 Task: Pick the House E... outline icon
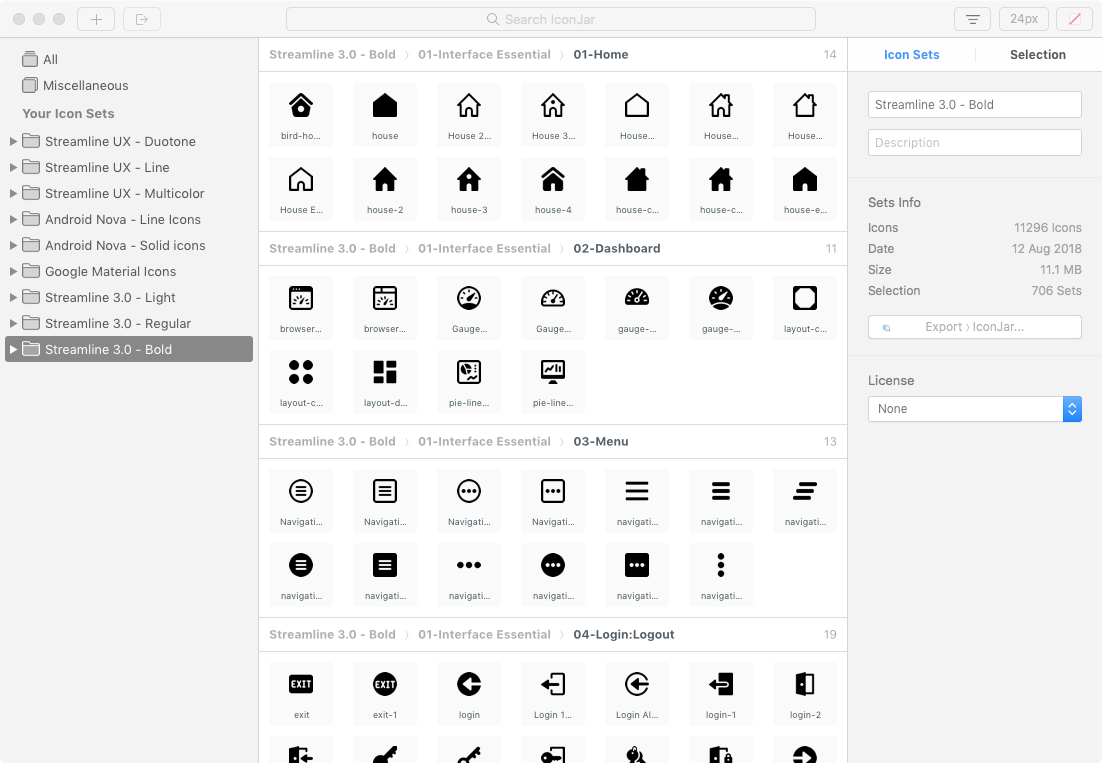[x=301, y=188]
